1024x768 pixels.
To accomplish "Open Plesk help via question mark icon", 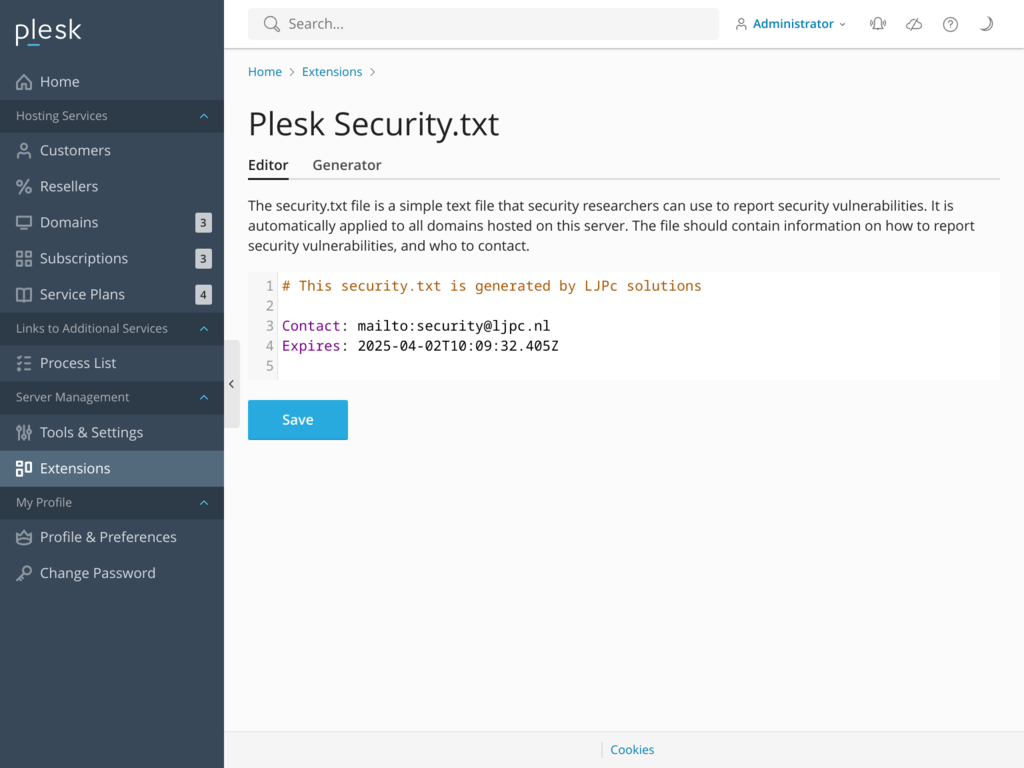I will 949,24.
